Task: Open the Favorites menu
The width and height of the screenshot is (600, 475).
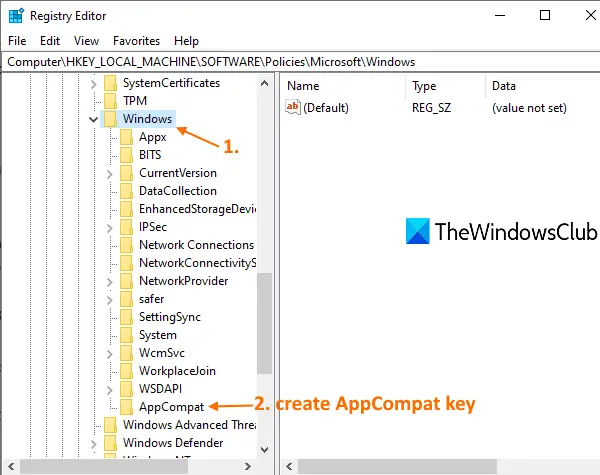Action: [137, 41]
